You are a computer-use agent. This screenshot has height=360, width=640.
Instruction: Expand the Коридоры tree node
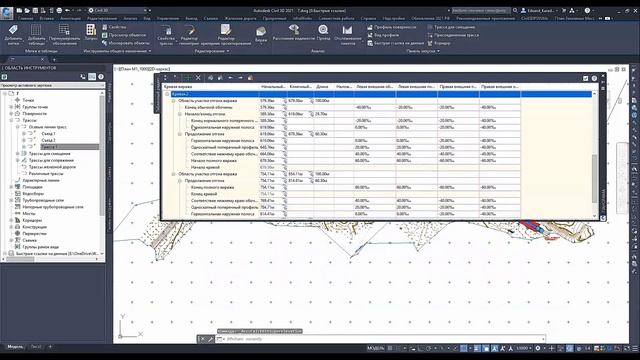point(11,220)
